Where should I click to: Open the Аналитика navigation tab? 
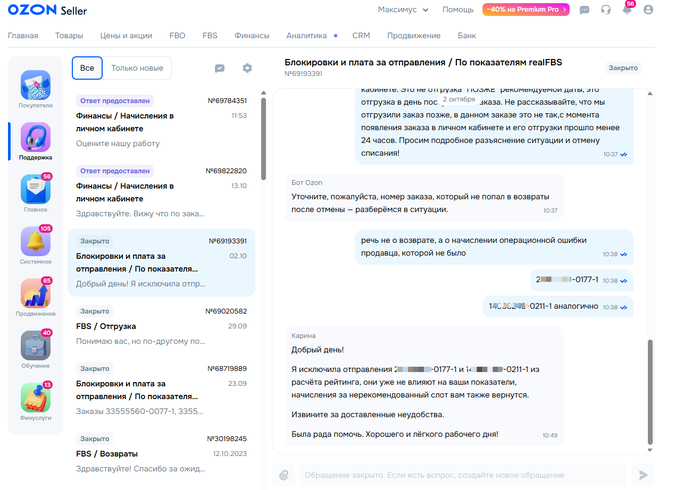306,35
